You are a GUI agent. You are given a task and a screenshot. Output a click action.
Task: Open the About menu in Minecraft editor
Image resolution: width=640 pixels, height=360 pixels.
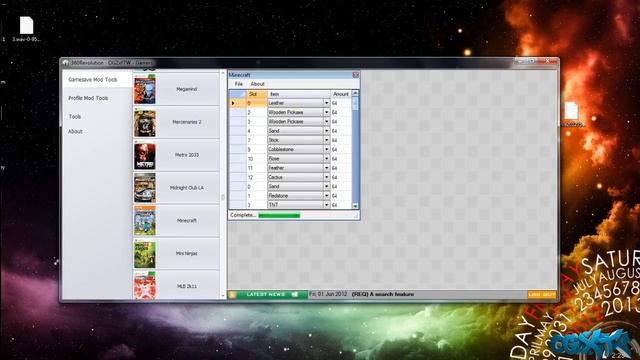pos(258,84)
